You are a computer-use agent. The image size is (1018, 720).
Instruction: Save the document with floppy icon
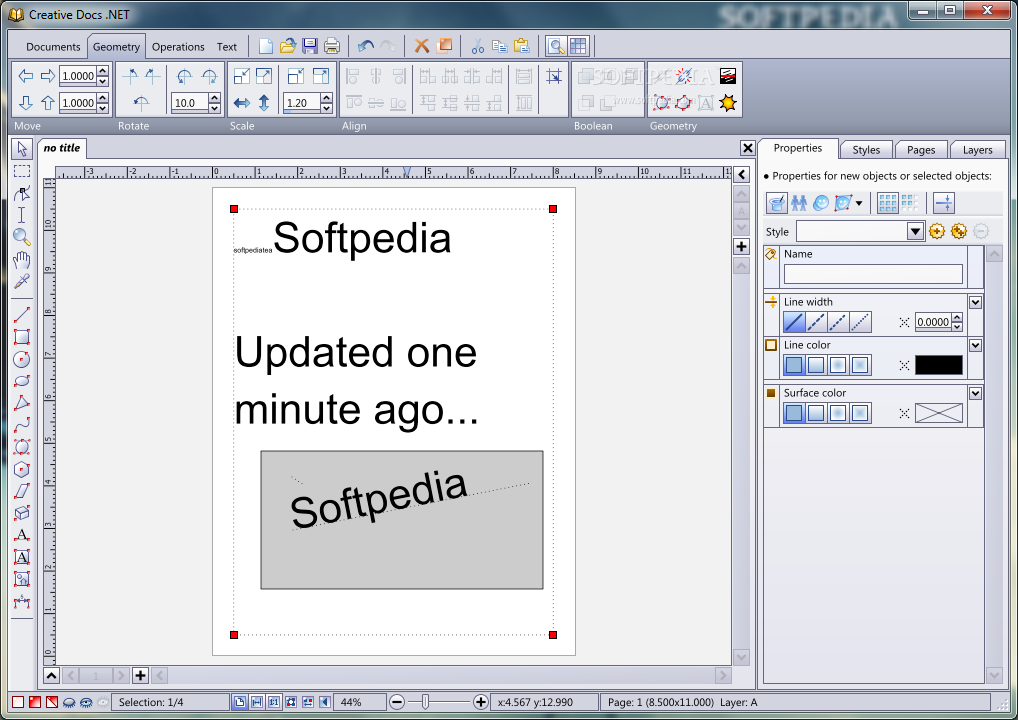310,46
